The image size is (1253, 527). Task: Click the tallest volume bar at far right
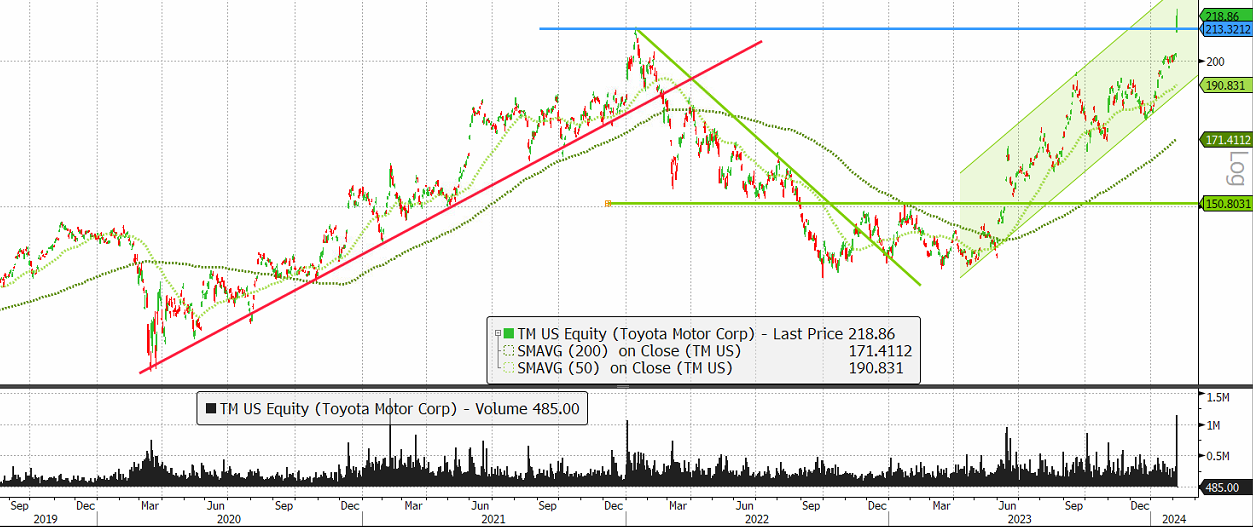(x=1177, y=450)
